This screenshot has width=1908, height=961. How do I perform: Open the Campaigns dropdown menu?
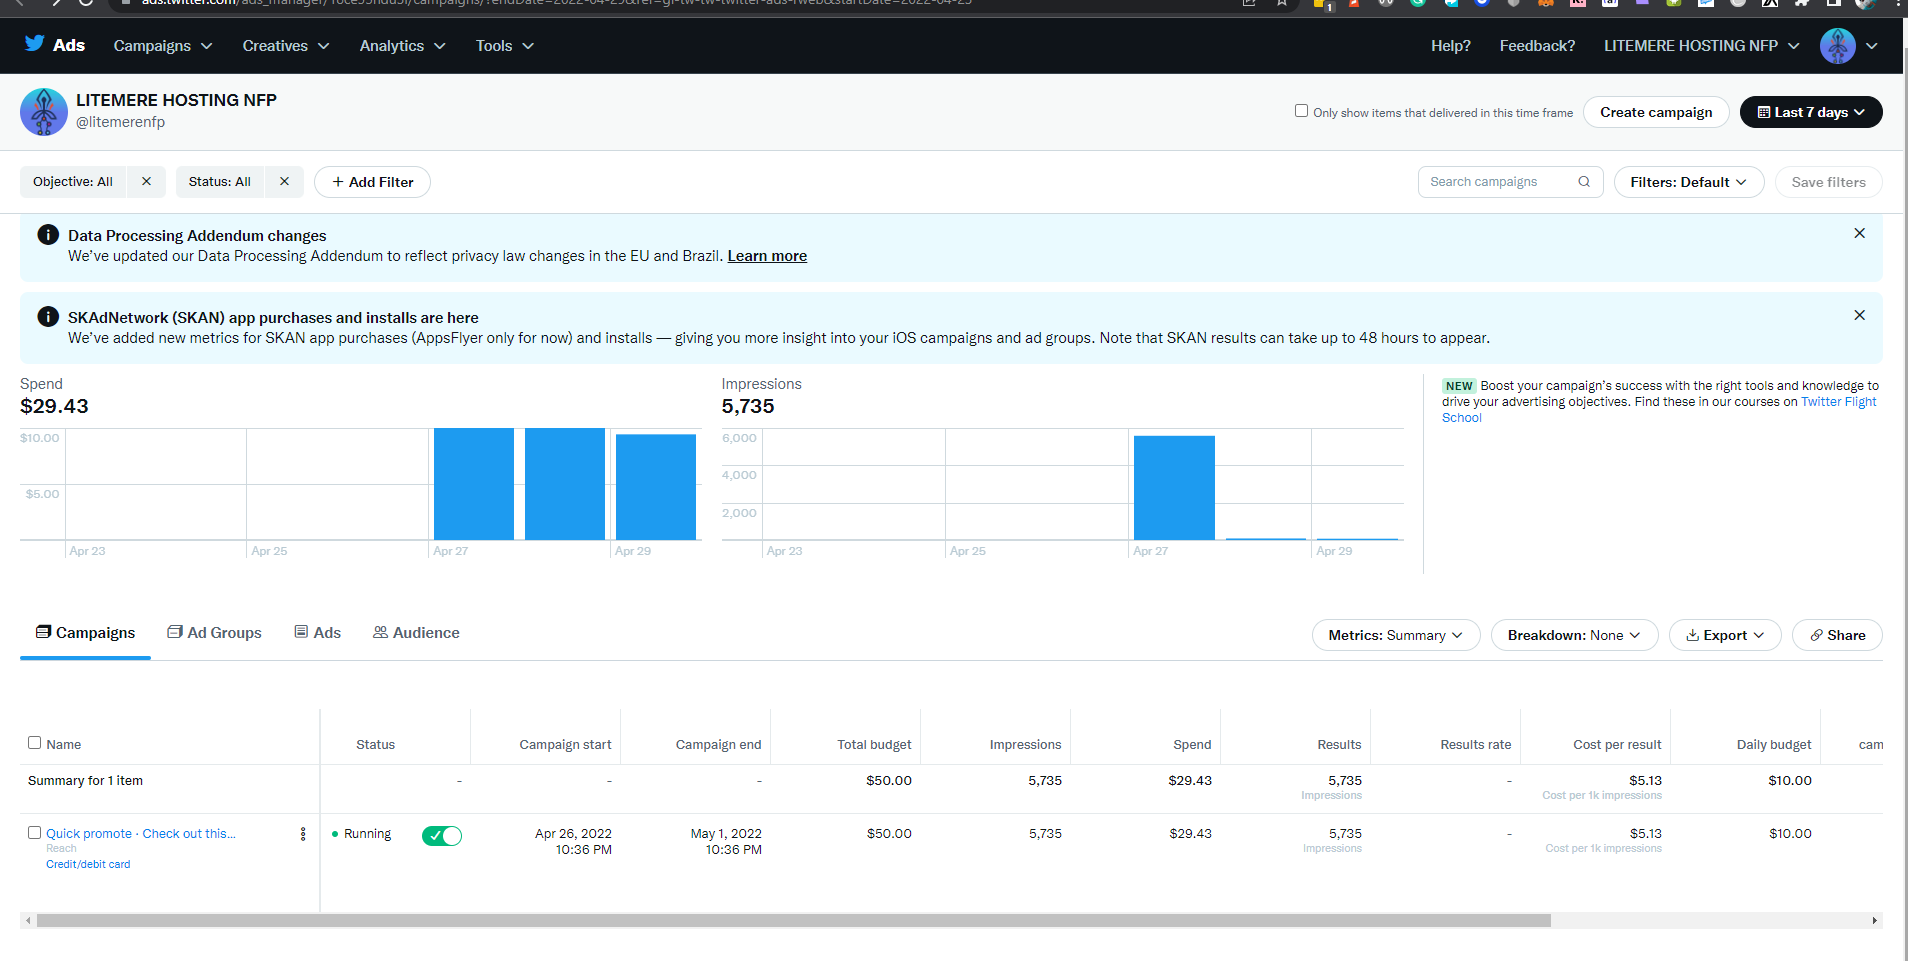163,46
